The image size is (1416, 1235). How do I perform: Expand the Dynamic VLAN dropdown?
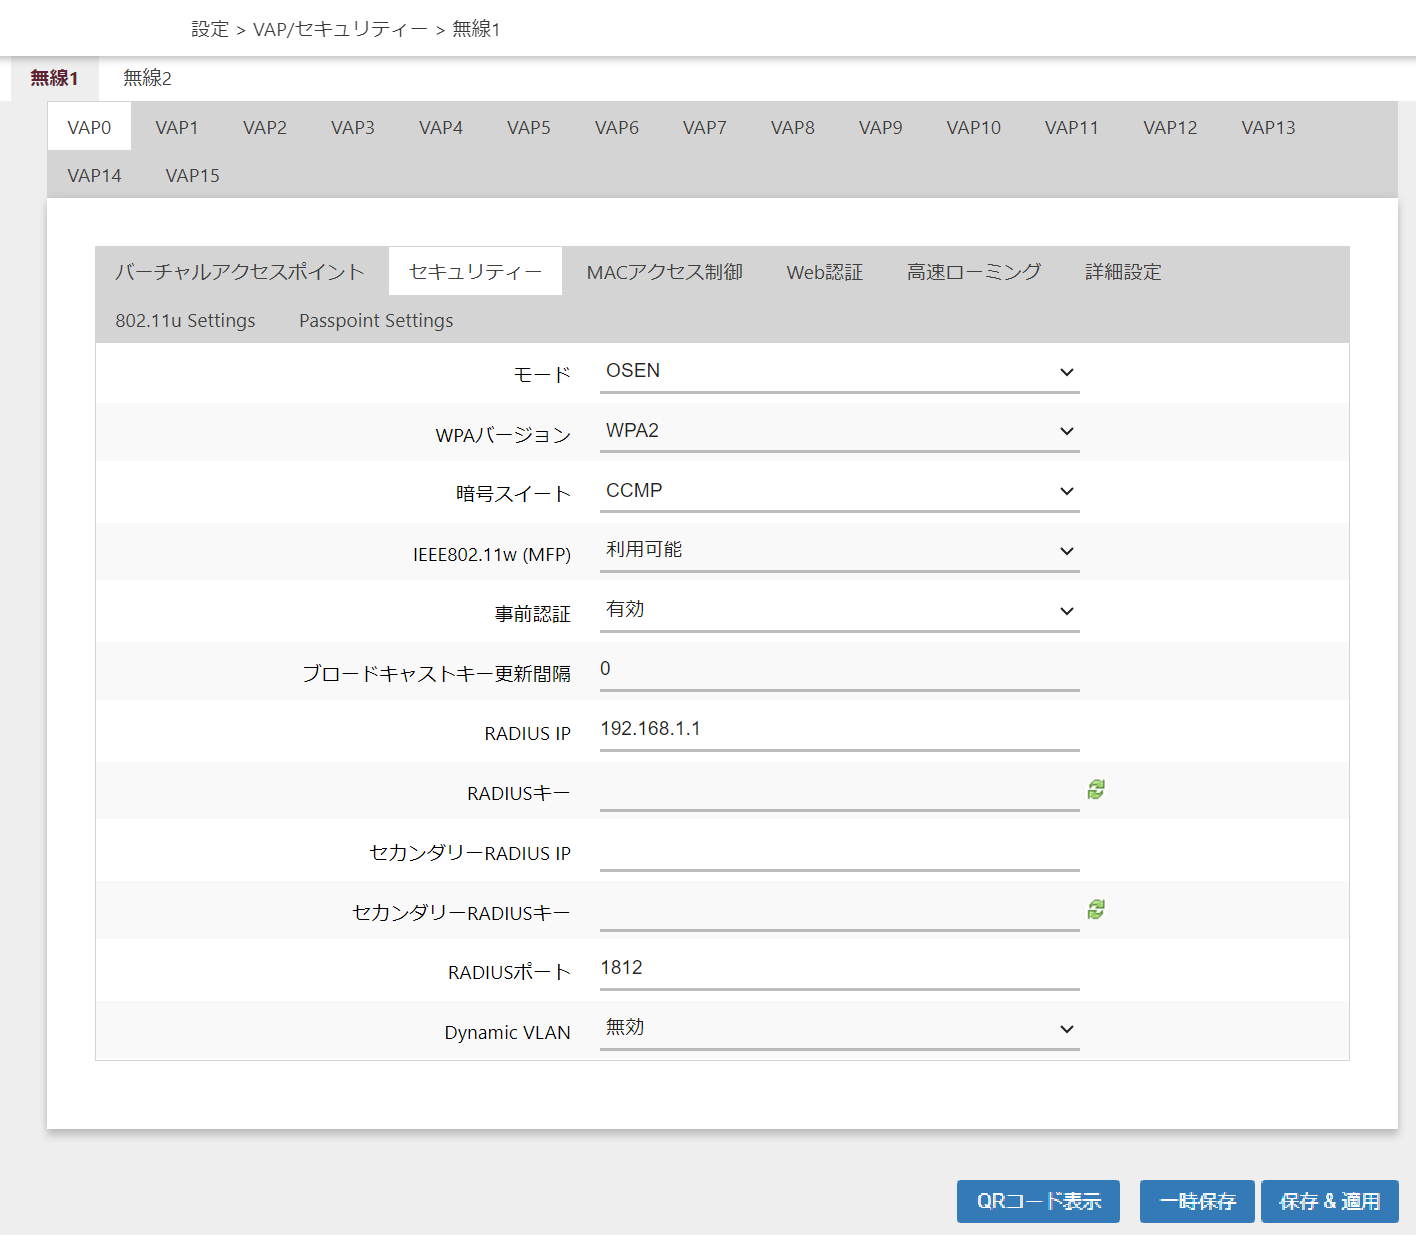pos(839,1029)
